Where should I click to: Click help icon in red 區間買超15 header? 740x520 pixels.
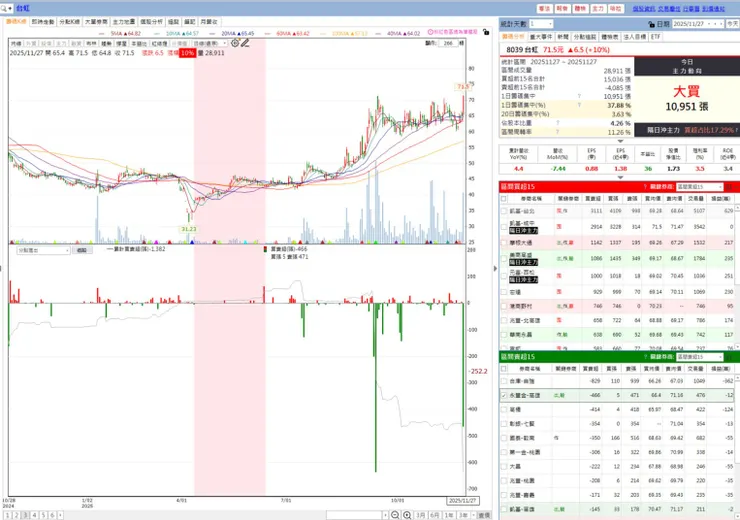(x=645, y=187)
